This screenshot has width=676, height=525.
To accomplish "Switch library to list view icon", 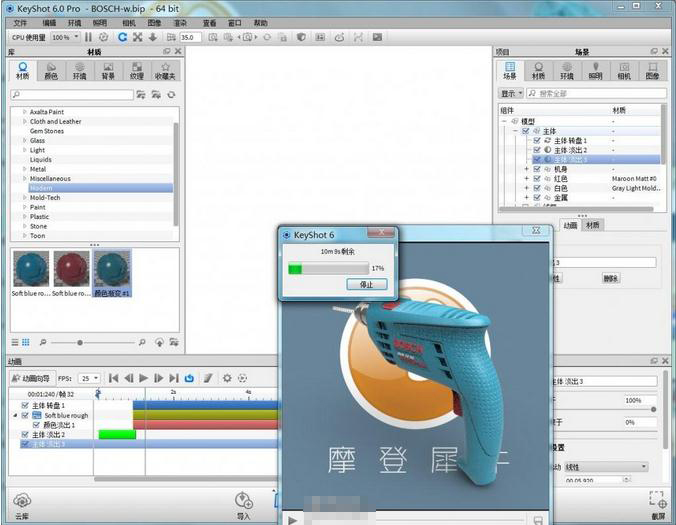I will click(x=15, y=342).
